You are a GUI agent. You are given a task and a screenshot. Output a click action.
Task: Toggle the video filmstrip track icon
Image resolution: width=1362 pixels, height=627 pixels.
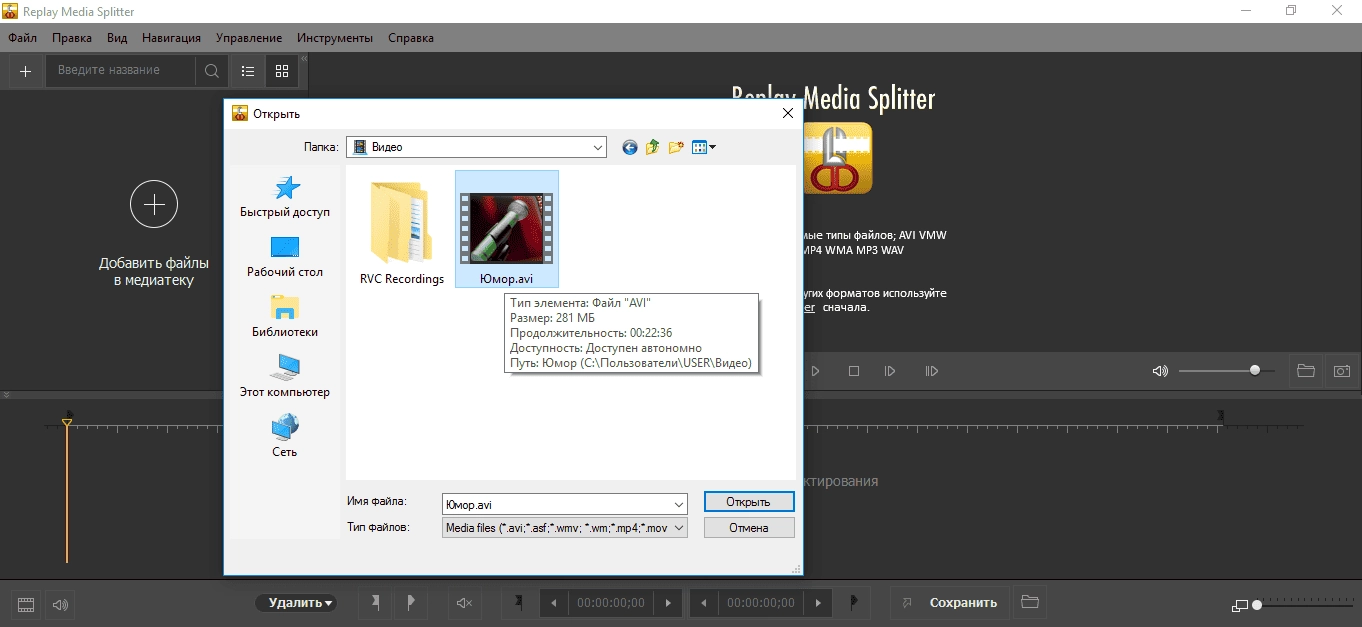point(26,604)
